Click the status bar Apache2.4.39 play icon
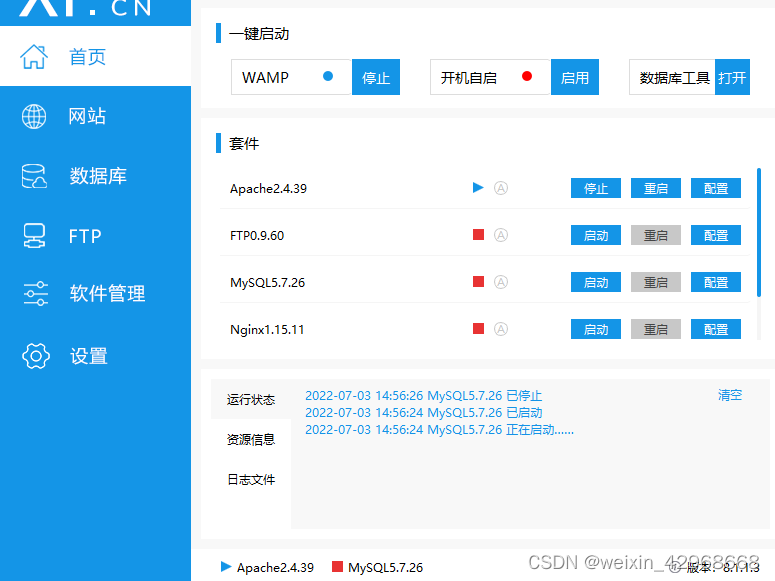 click(226, 566)
